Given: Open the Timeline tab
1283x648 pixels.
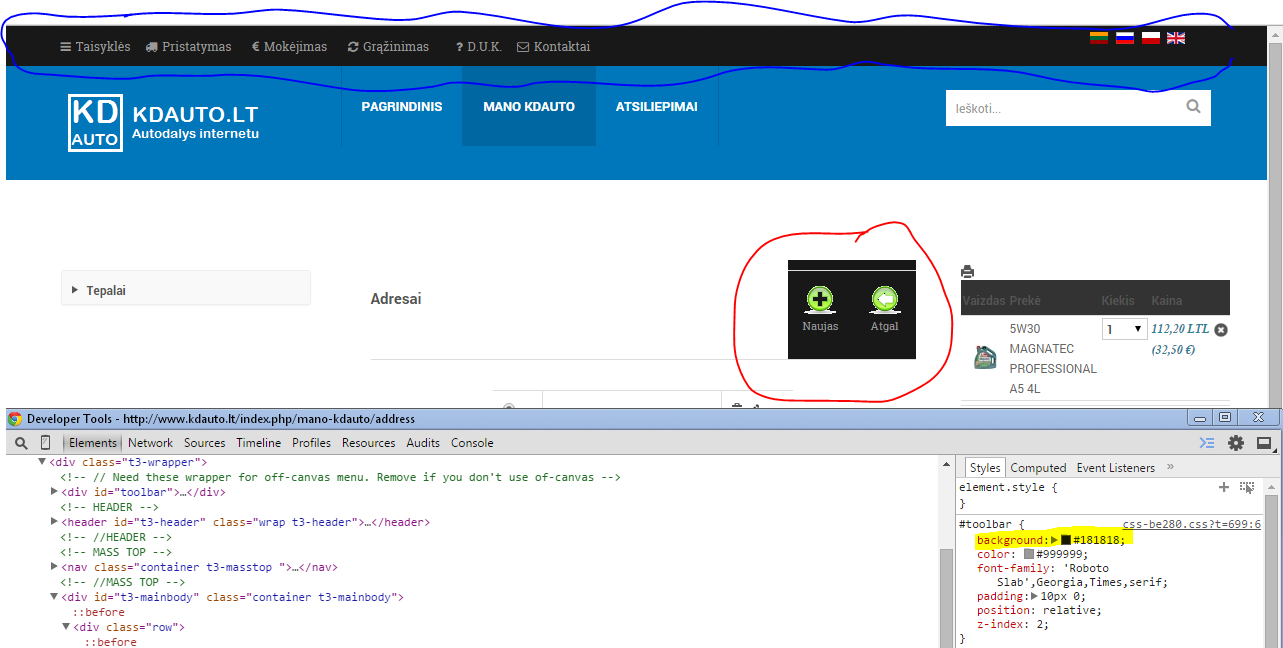Looking at the screenshot, I should click(259, 443).
